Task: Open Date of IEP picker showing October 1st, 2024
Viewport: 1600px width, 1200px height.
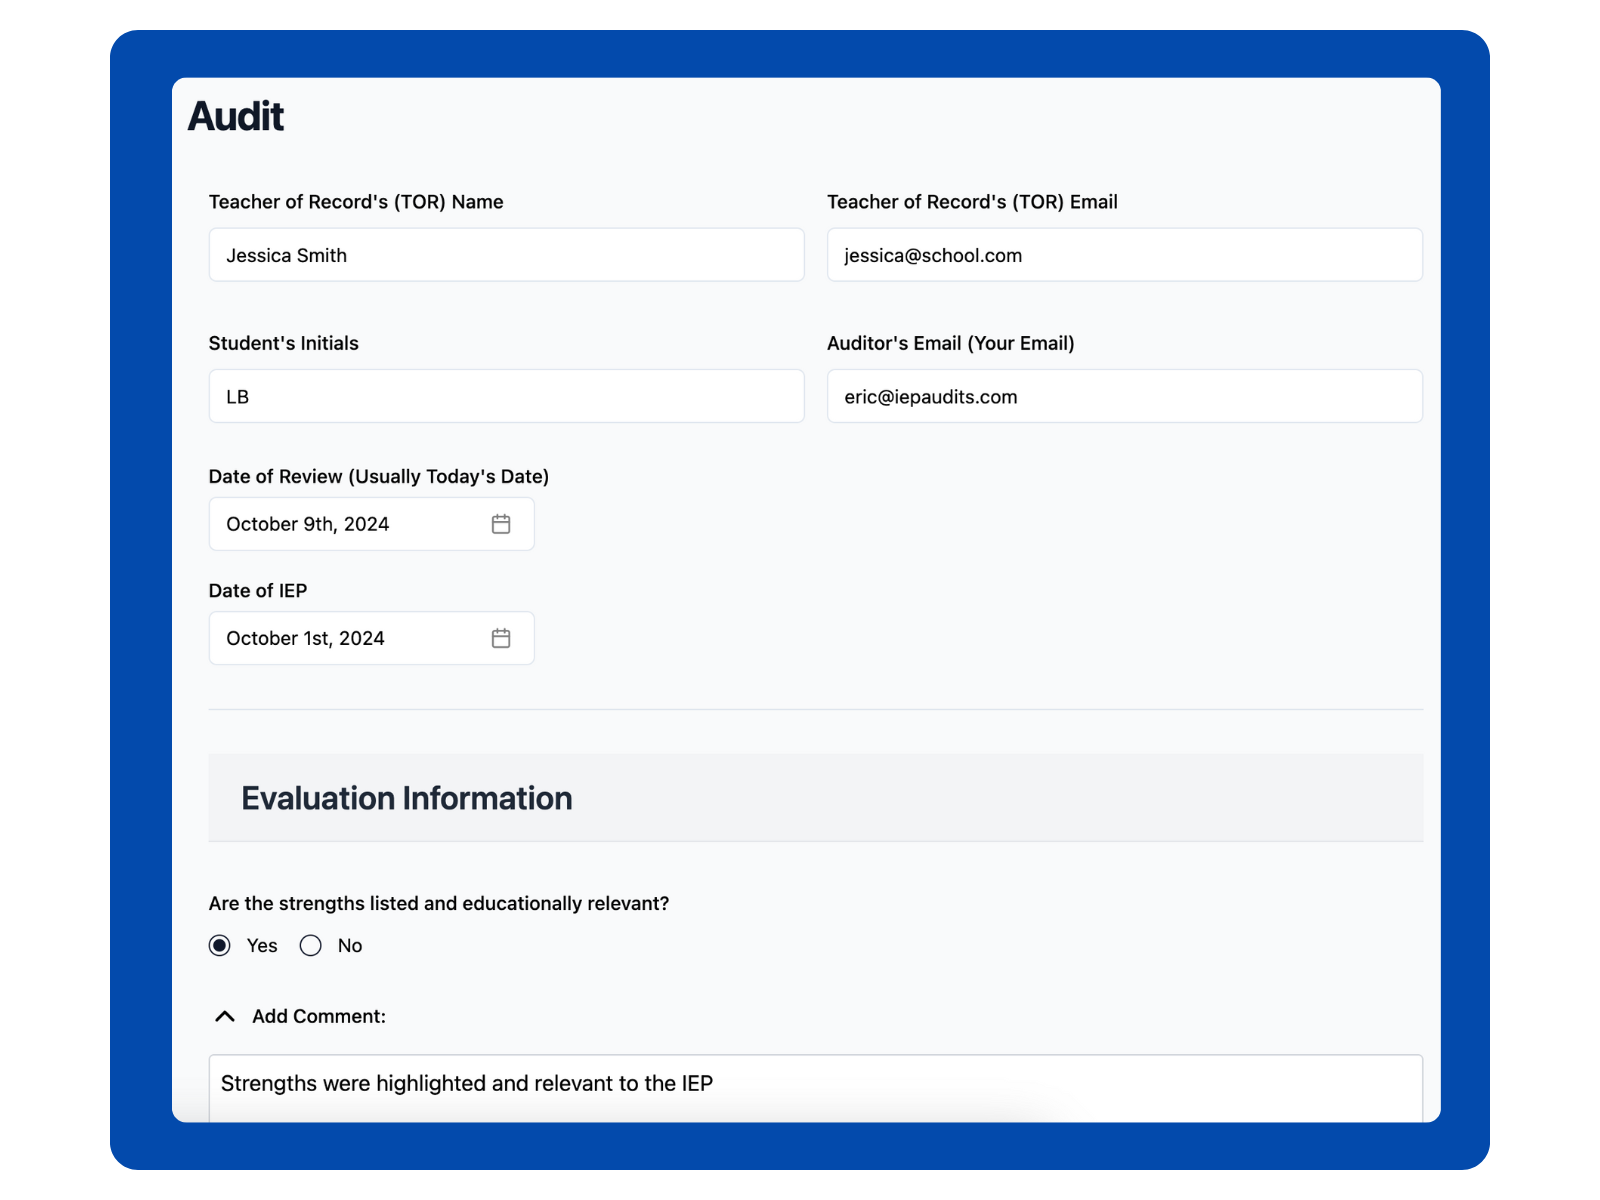Action: point(372,638)
